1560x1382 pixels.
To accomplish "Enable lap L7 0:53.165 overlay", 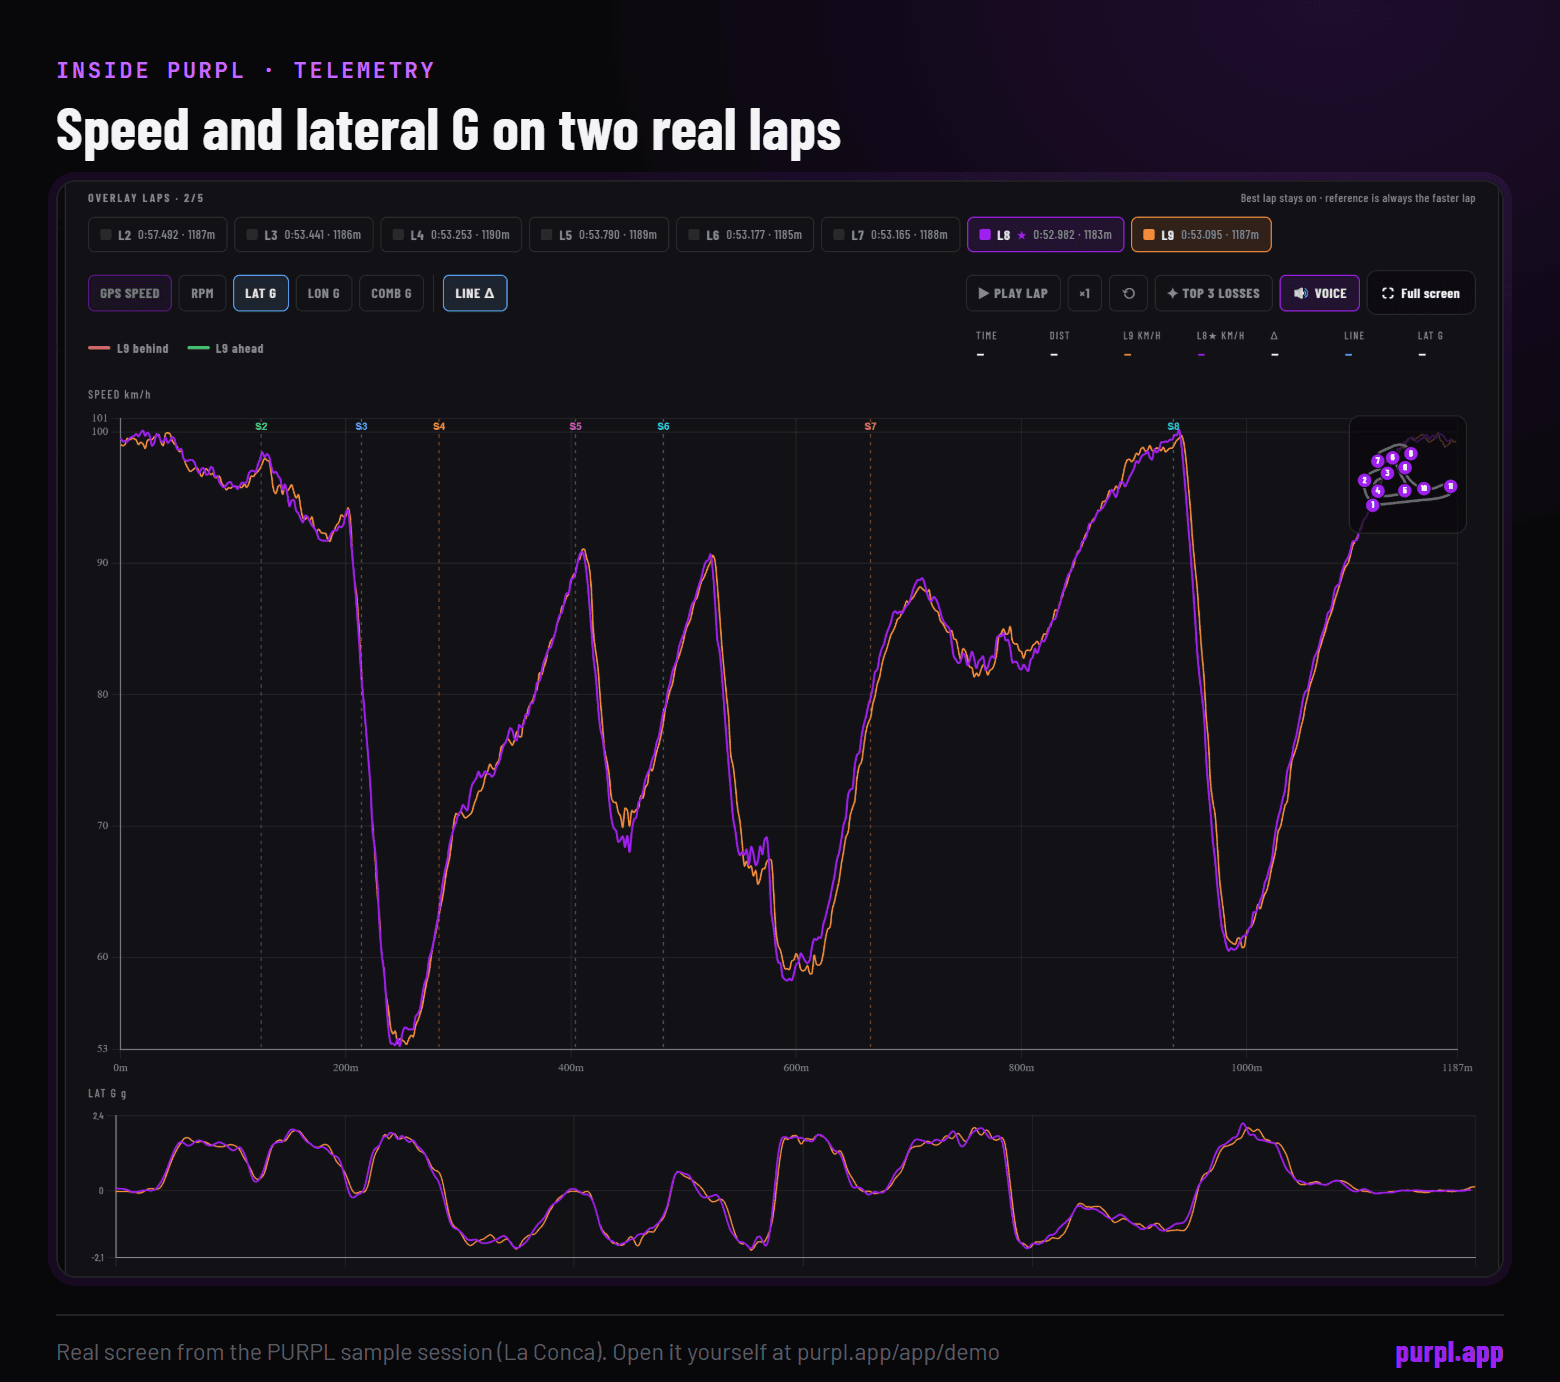I will tap(891, 235).
